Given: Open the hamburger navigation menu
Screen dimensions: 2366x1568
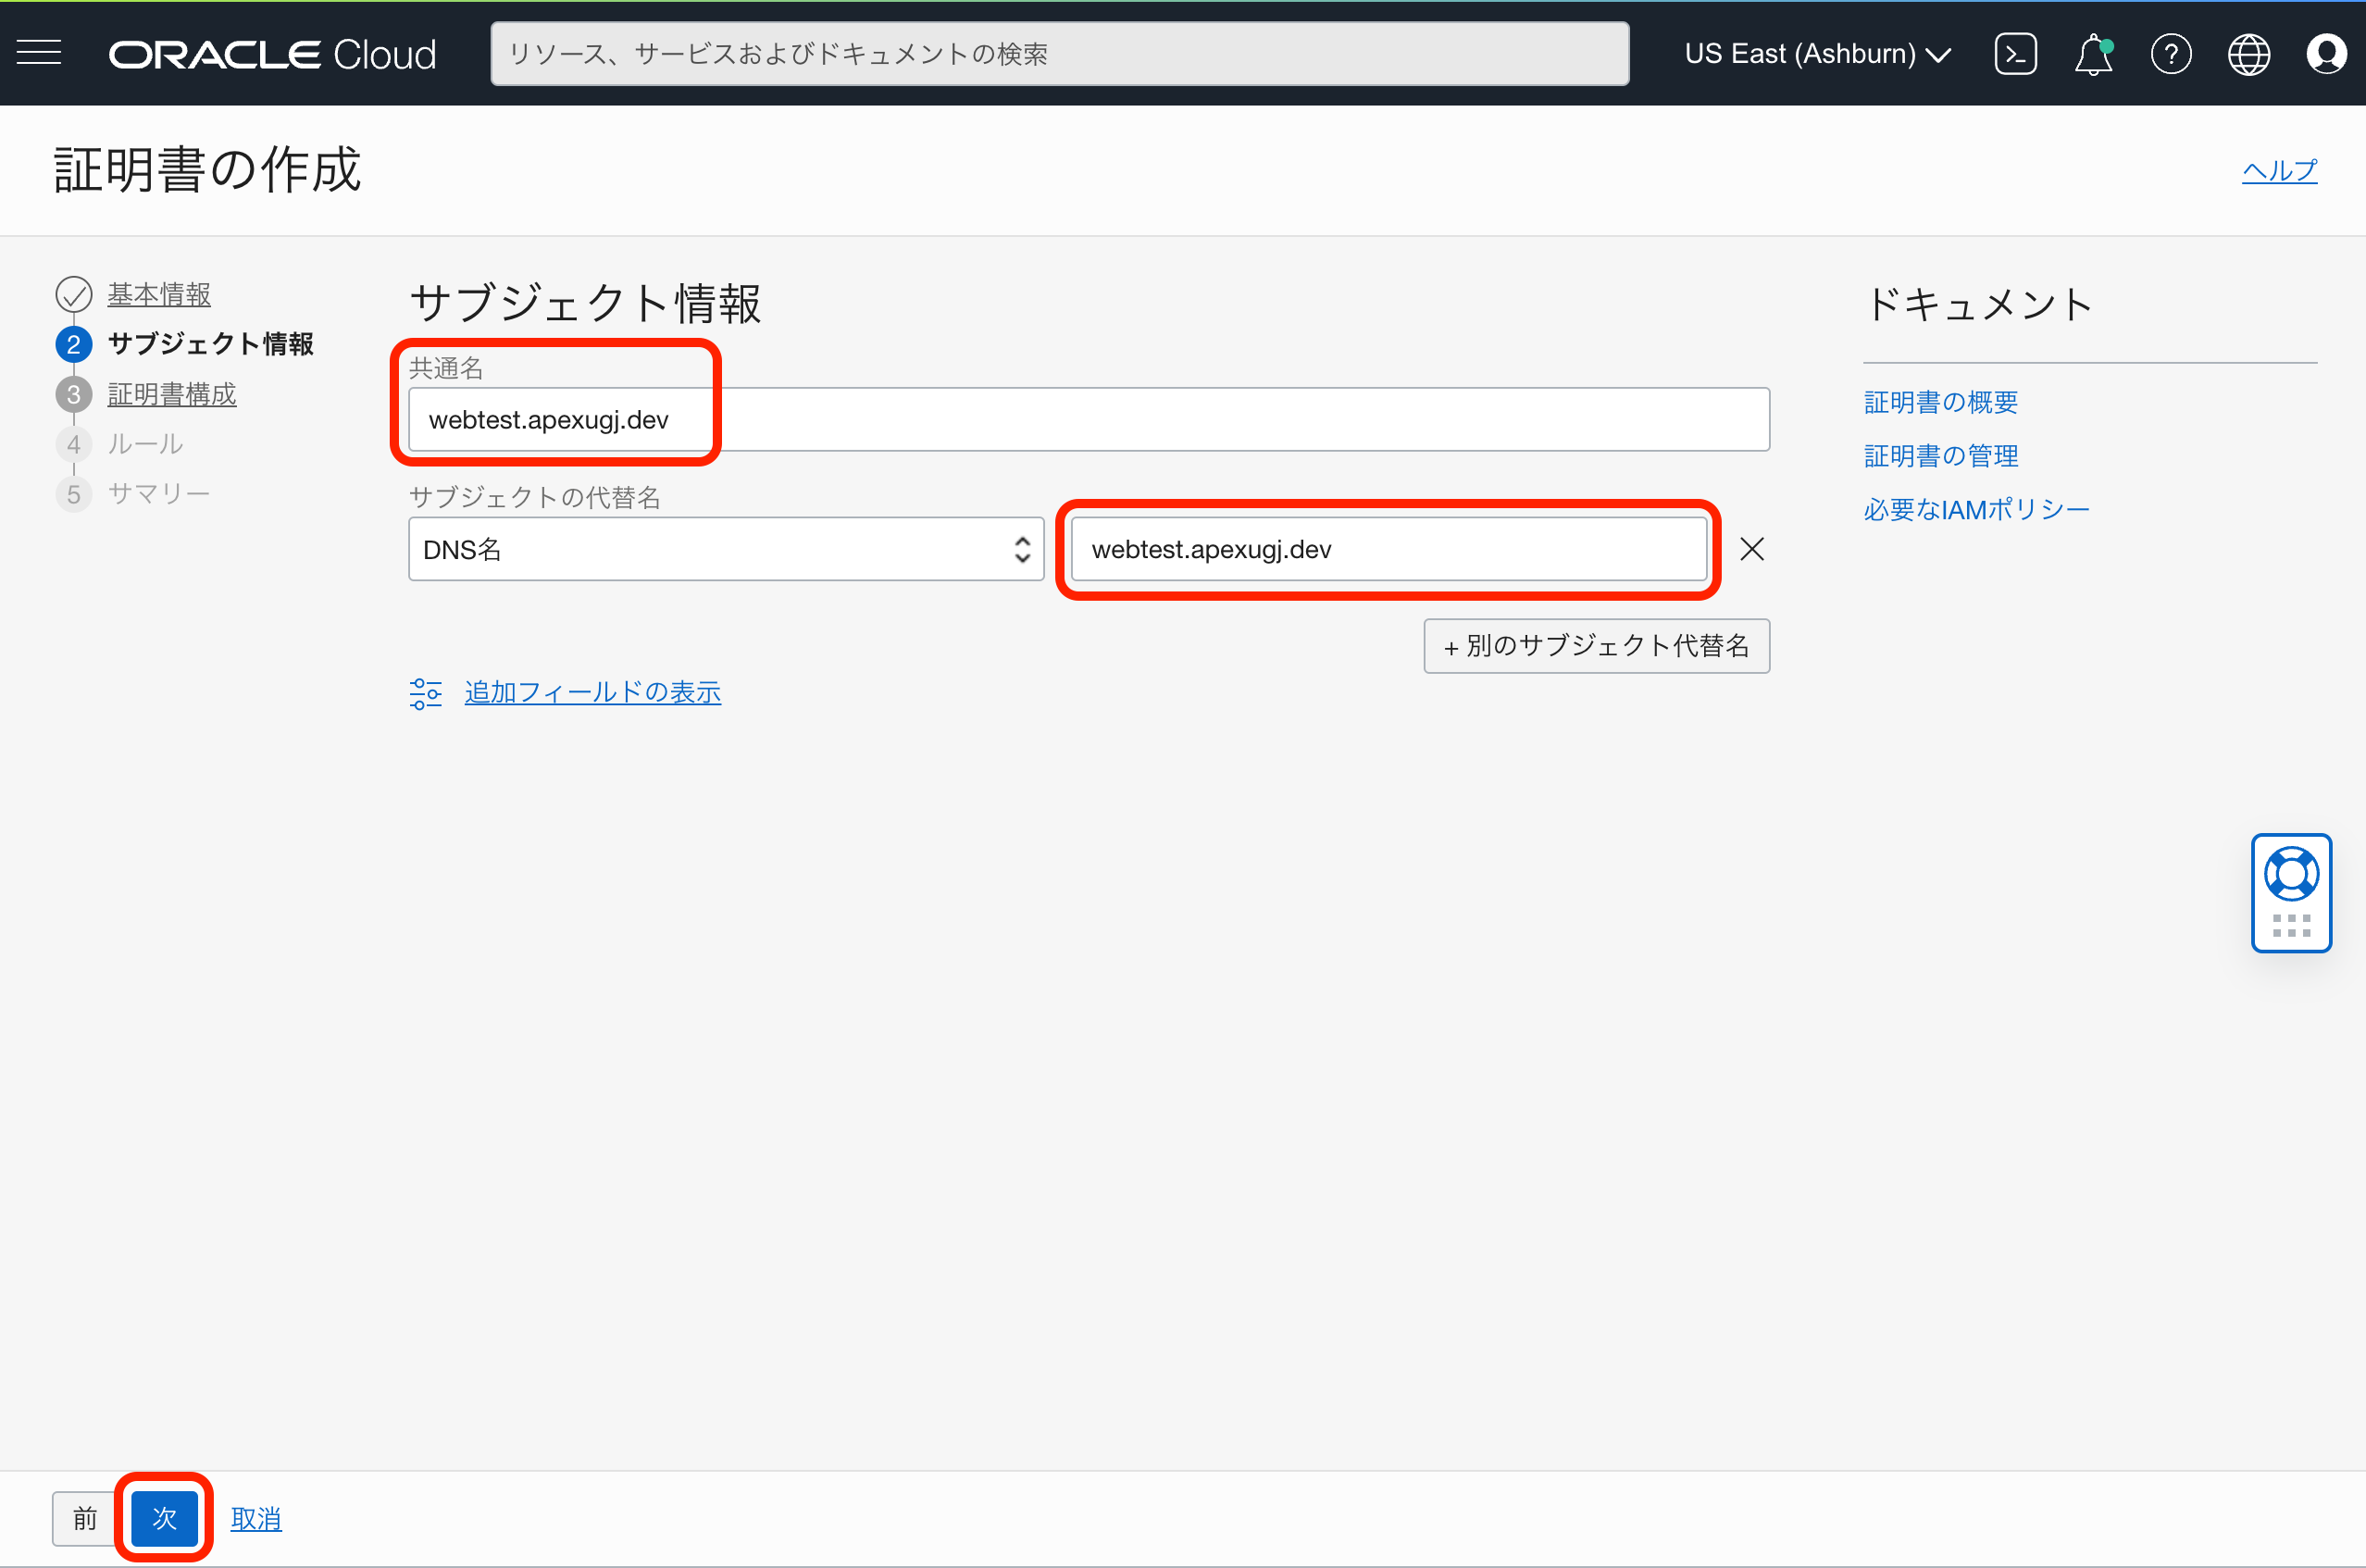Looking at the screenshot, I should tap(39, 53).
